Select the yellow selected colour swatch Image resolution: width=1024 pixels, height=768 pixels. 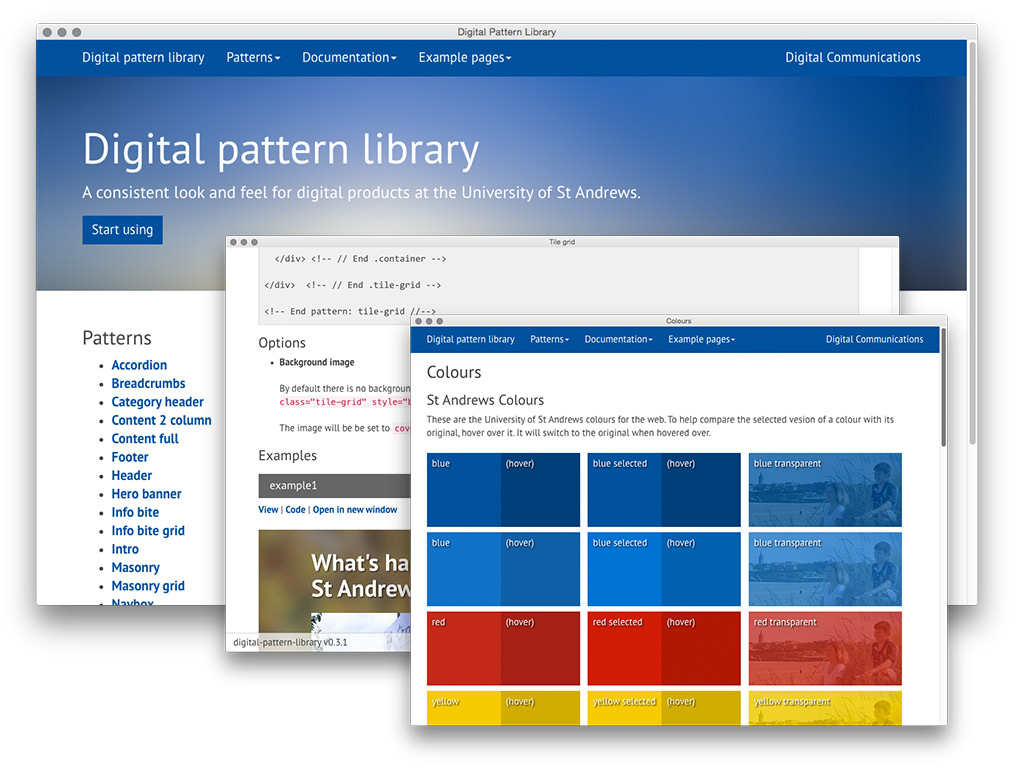(624, 708)
